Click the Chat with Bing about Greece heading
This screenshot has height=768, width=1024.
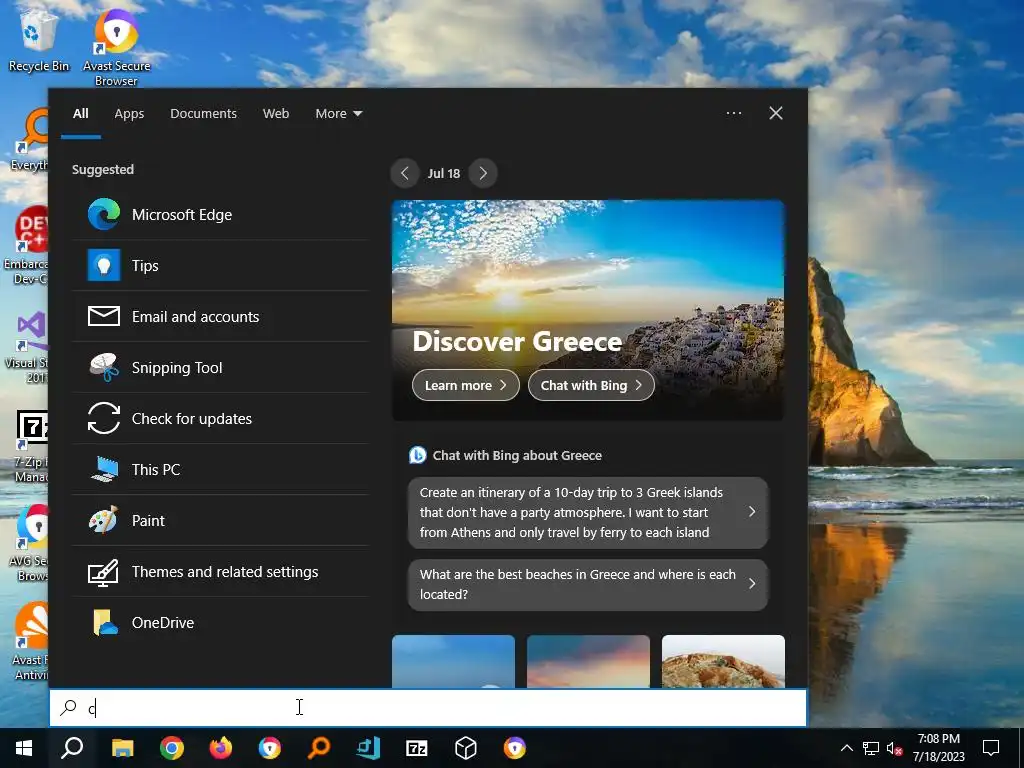517,455
